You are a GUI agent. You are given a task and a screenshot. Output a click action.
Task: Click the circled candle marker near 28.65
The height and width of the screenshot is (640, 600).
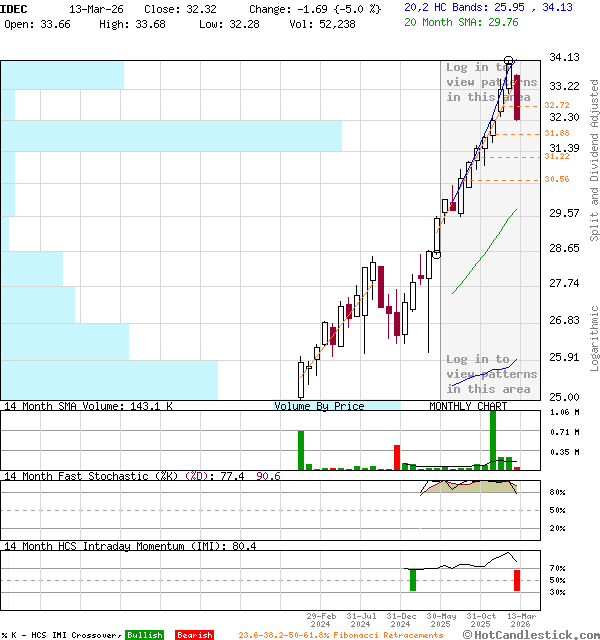437,254
